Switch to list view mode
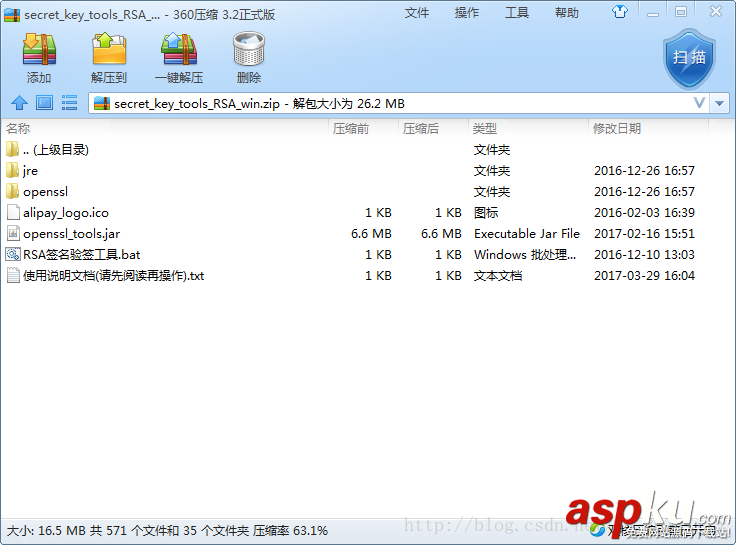This screenshot has width=736, height=545. (69, 103)
